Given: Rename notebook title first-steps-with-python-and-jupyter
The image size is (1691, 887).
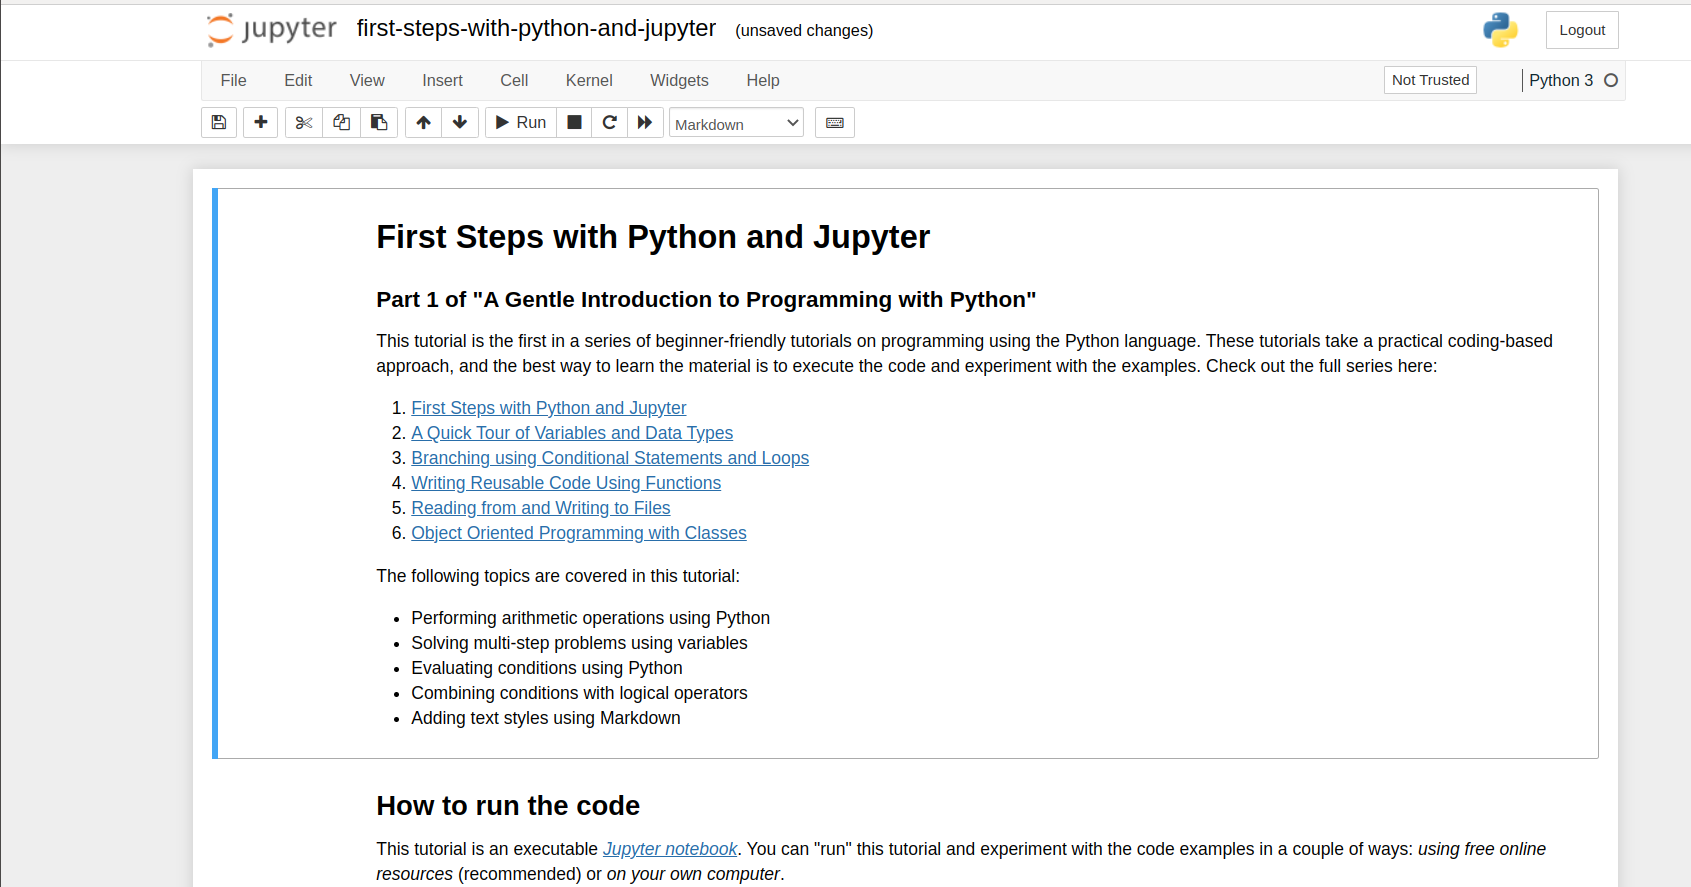Looking at the screenshot, I should 536,28.
